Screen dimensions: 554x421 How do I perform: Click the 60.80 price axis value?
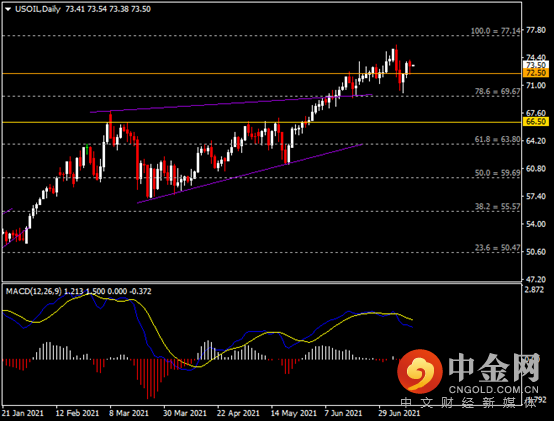(x=536, y=169)
